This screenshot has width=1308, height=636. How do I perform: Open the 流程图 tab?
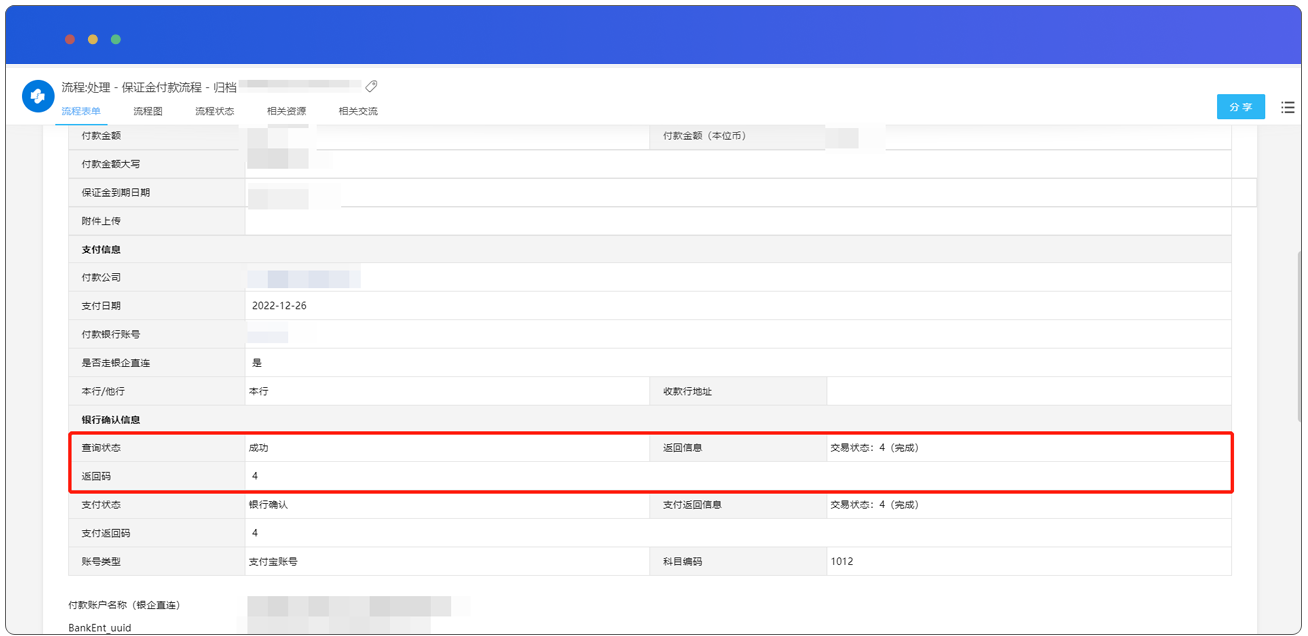pos(148,111)
